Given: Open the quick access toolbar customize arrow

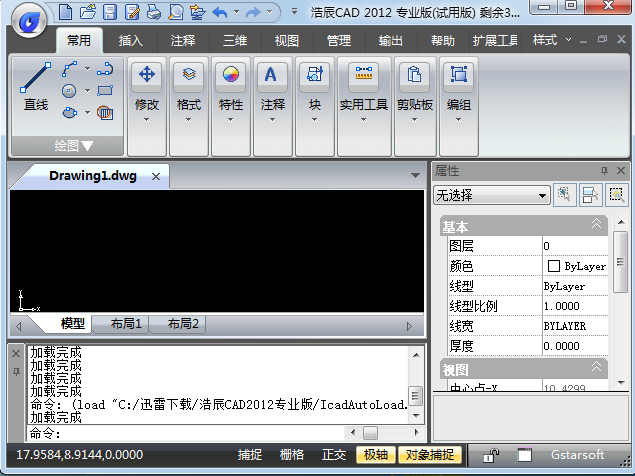Looking at the screenshot, I should point(294,11).
